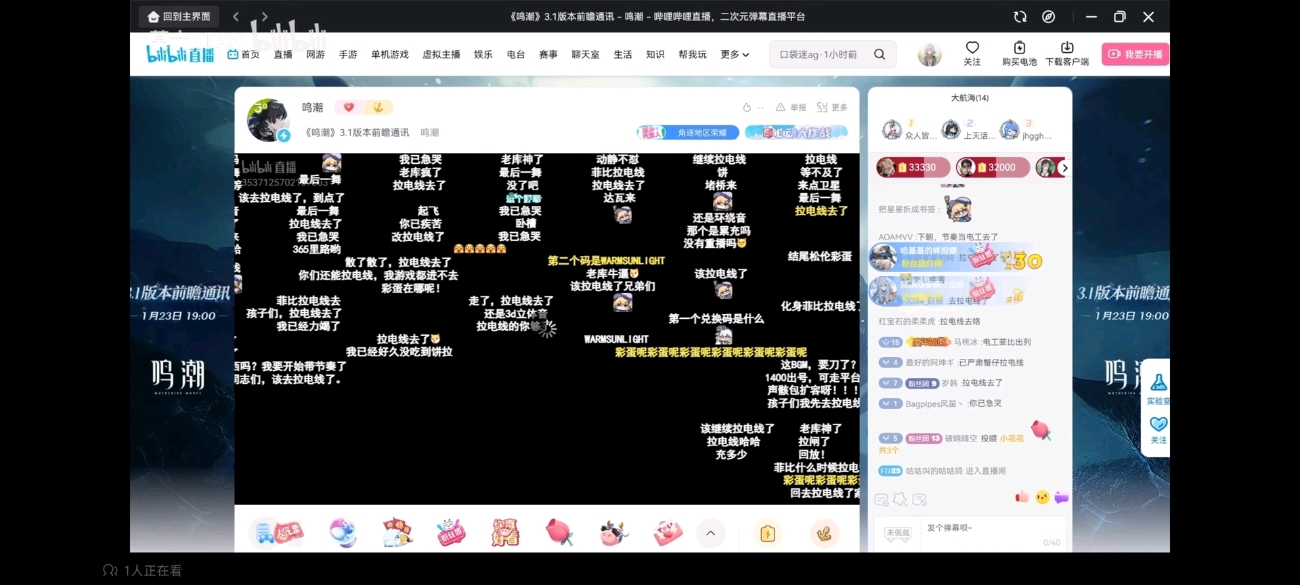This screenshot has height=585, width=1300.
Task: Click the search magnifier icon
Action: click(x=879, y=54)
